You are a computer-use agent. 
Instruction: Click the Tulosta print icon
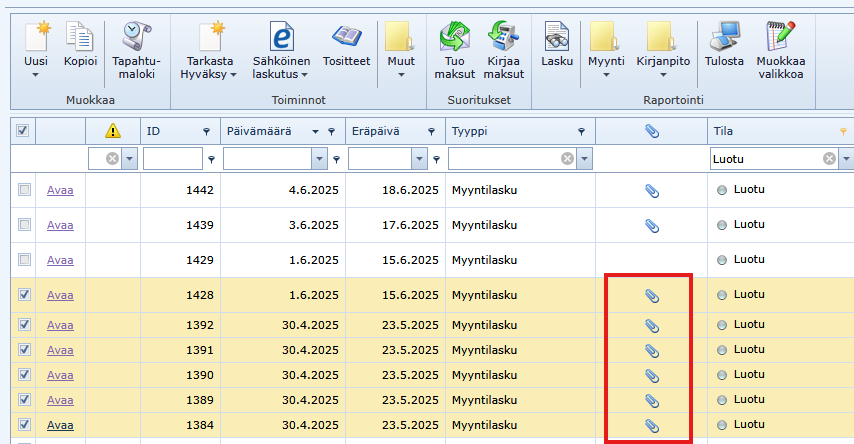click(724, 37)
